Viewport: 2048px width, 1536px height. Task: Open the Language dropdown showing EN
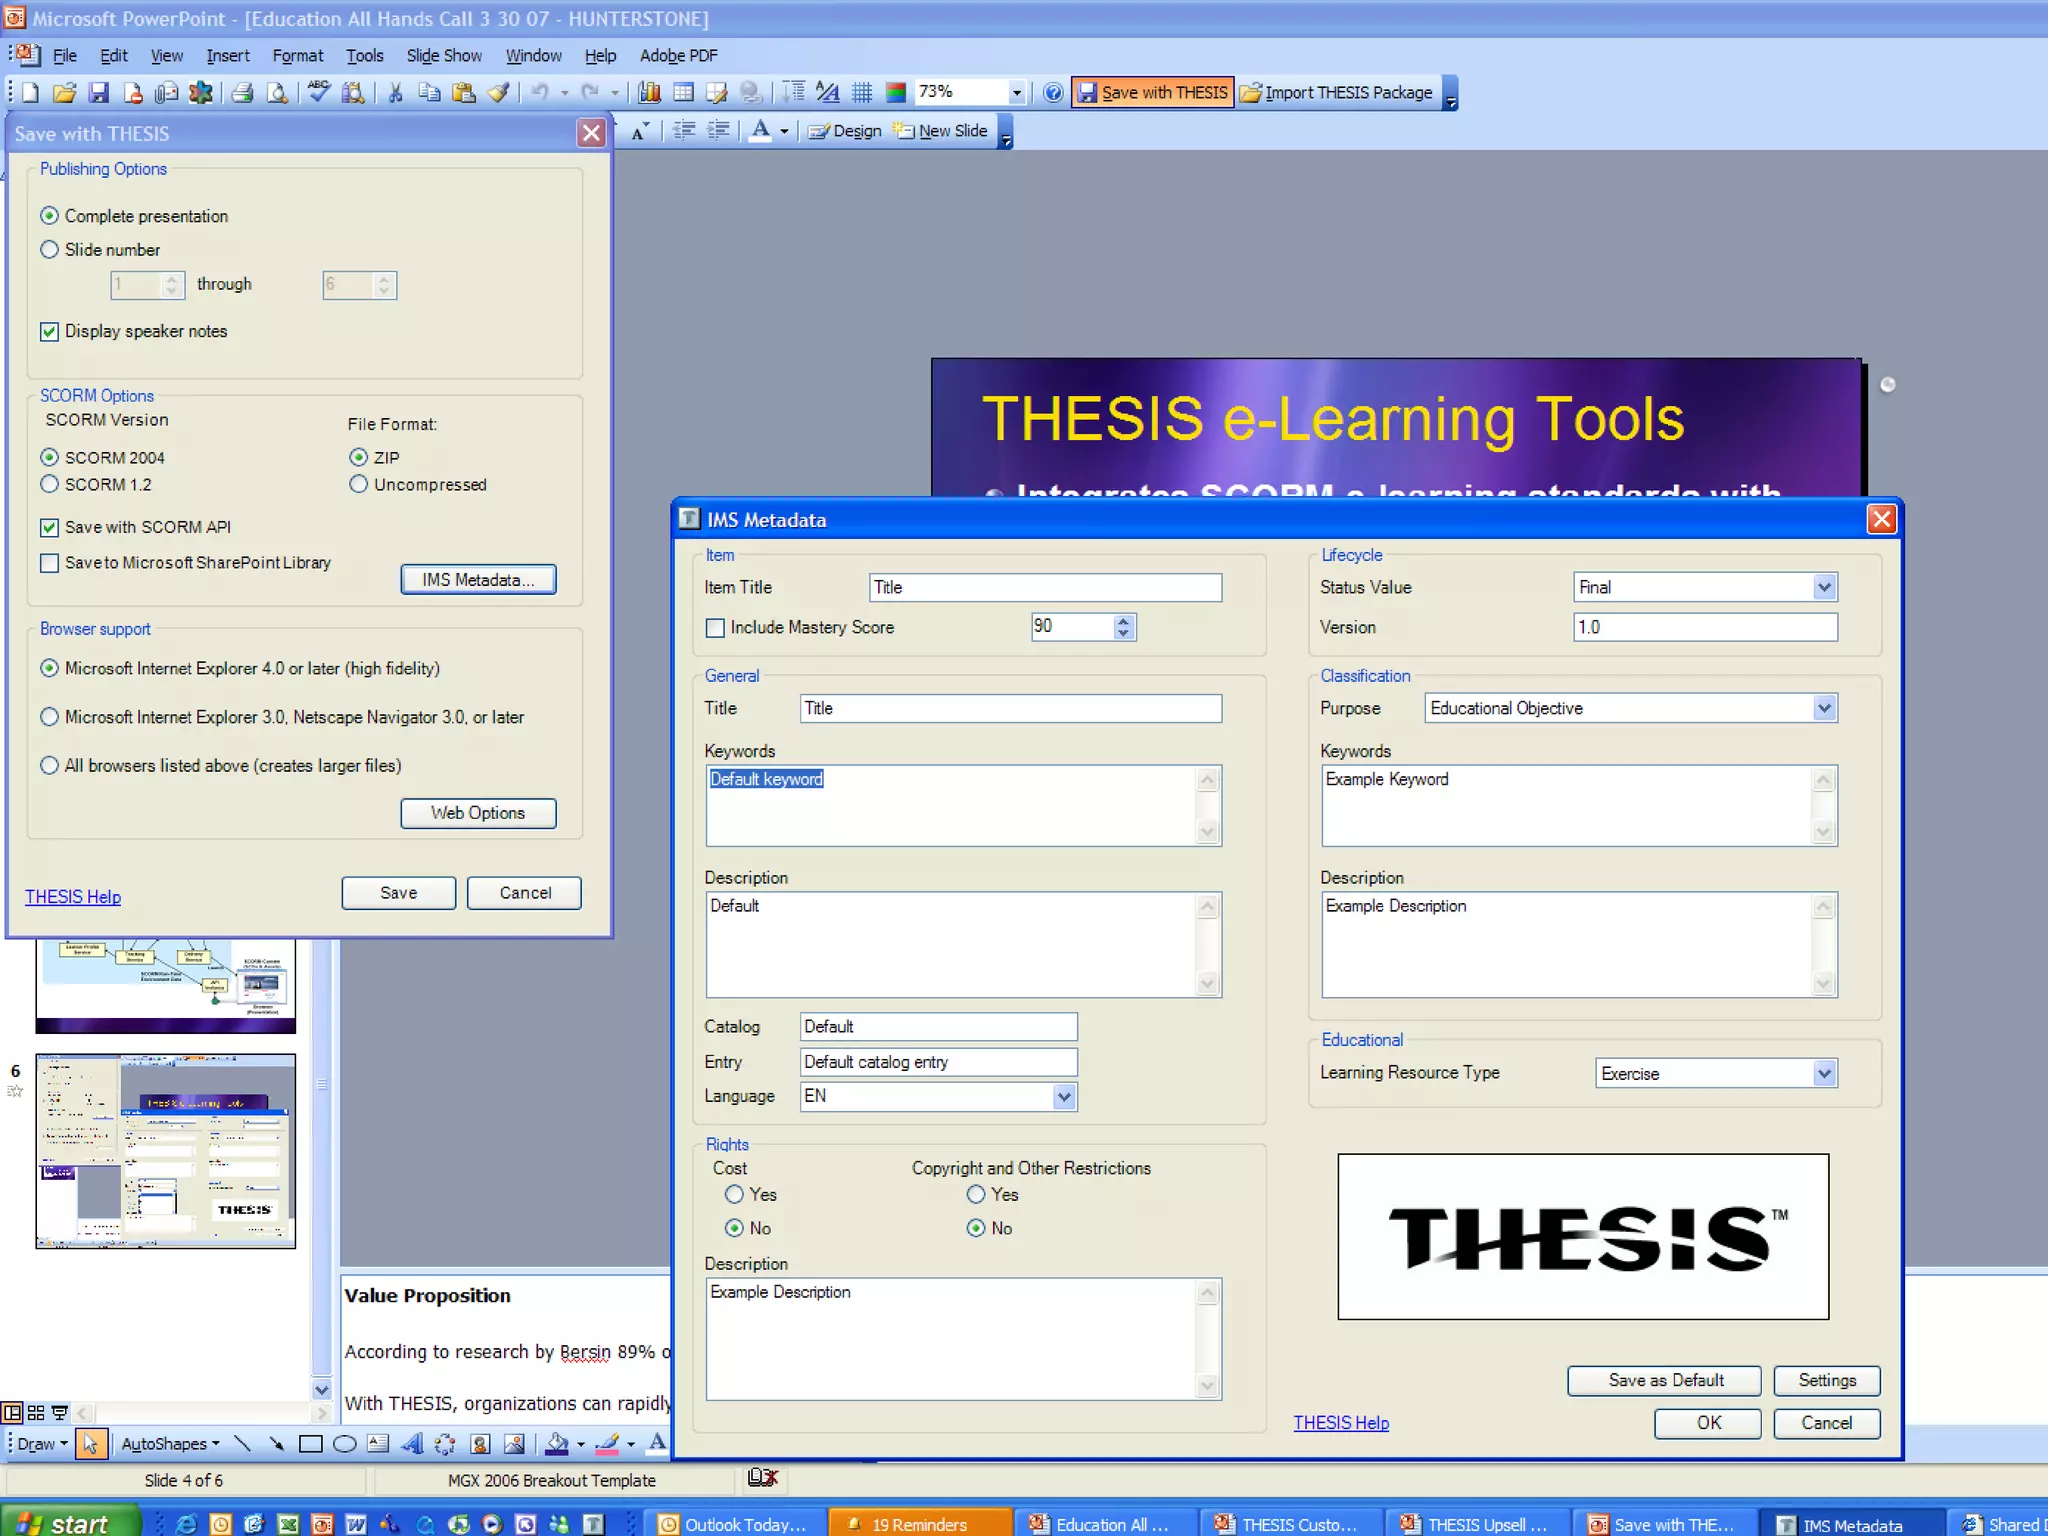(1064, 1097)
